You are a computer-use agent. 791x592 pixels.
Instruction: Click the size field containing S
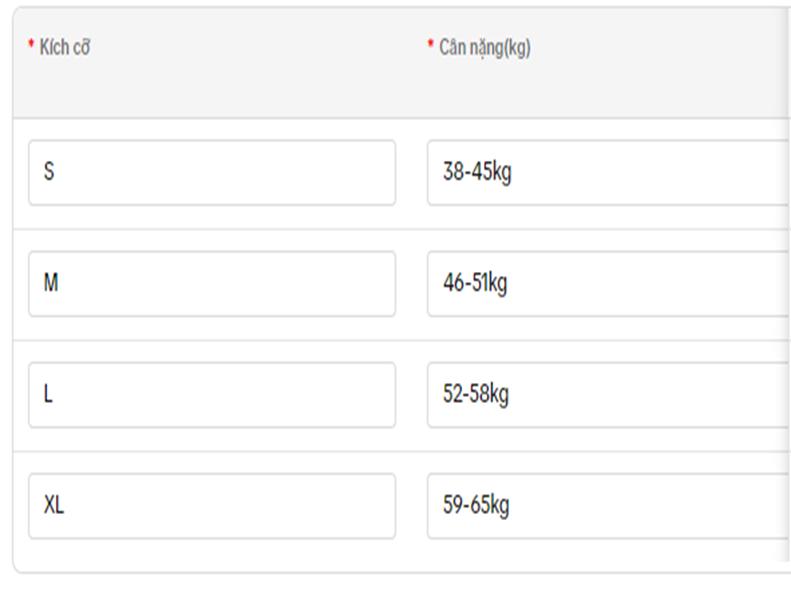[212, 172]
